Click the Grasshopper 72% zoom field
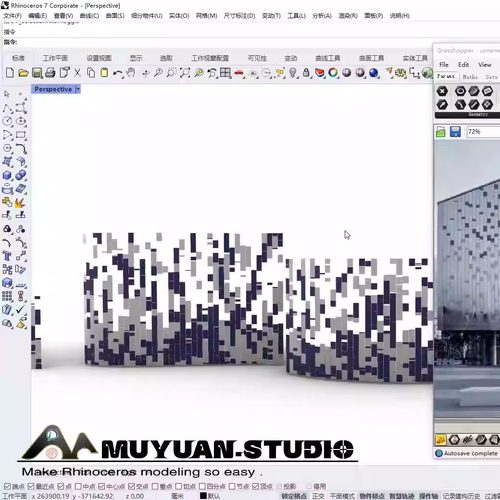Viewport: 500px width, 500px height. pyautogui.click(x=483, y=132)
